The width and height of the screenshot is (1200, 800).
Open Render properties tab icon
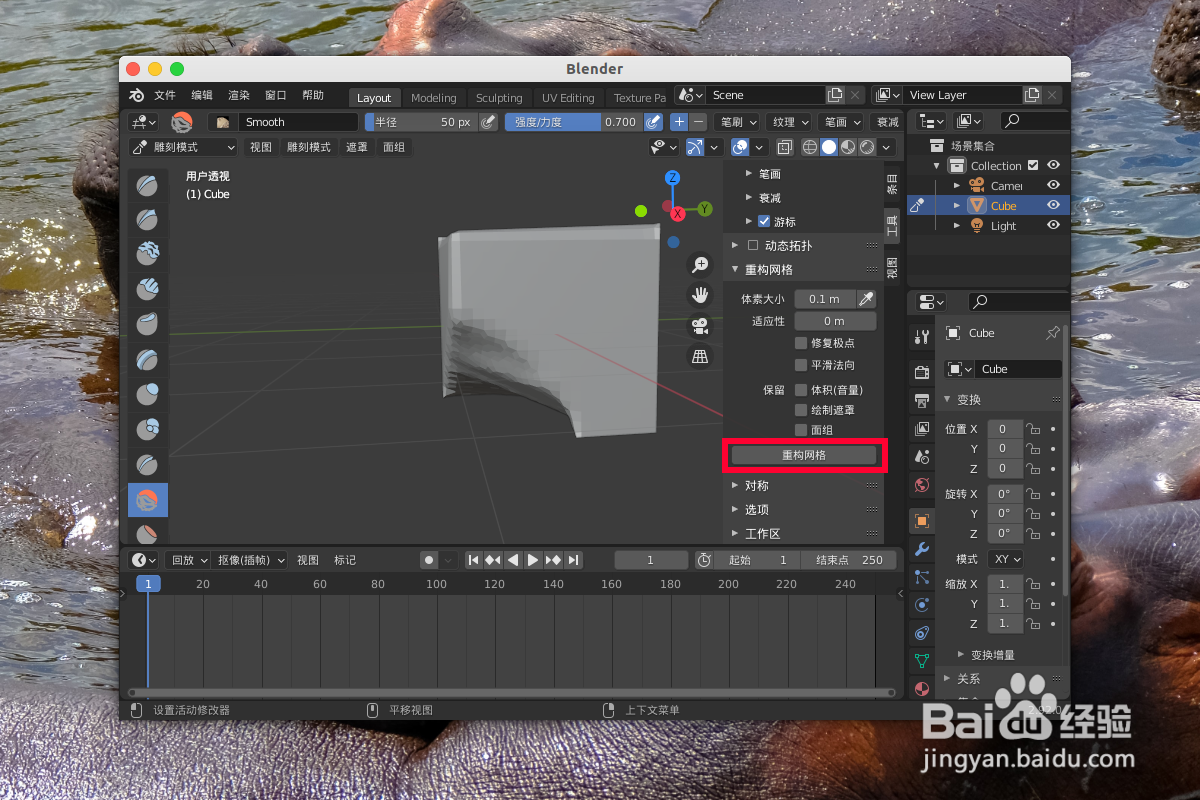click(x=922, y=373)
